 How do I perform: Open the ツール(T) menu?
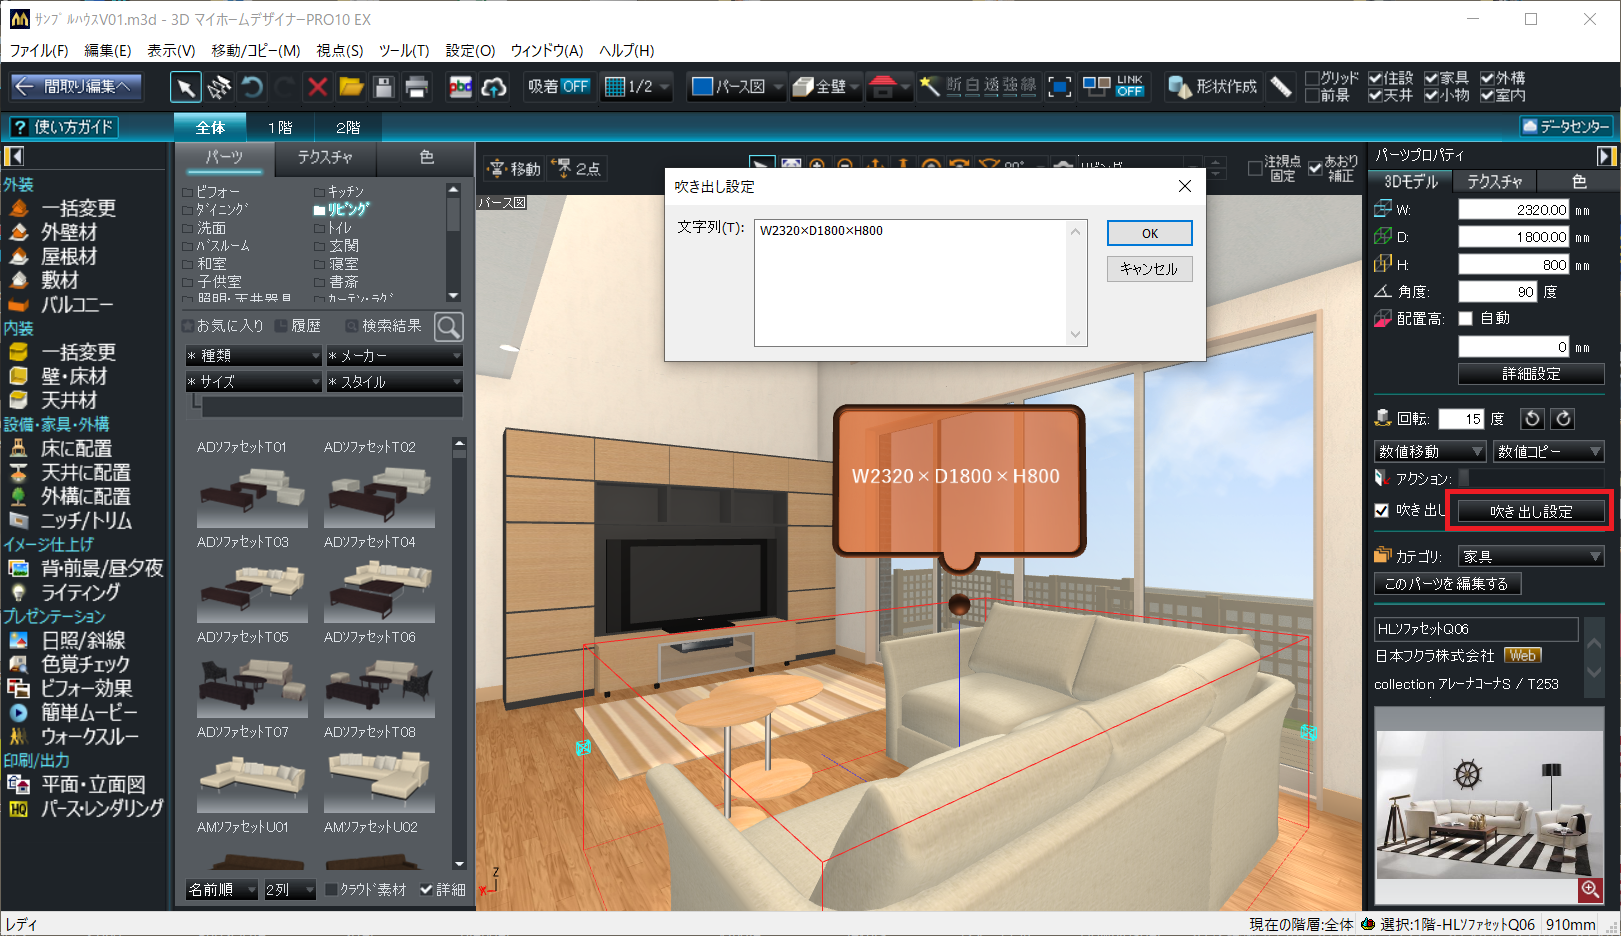click(403, 50)
